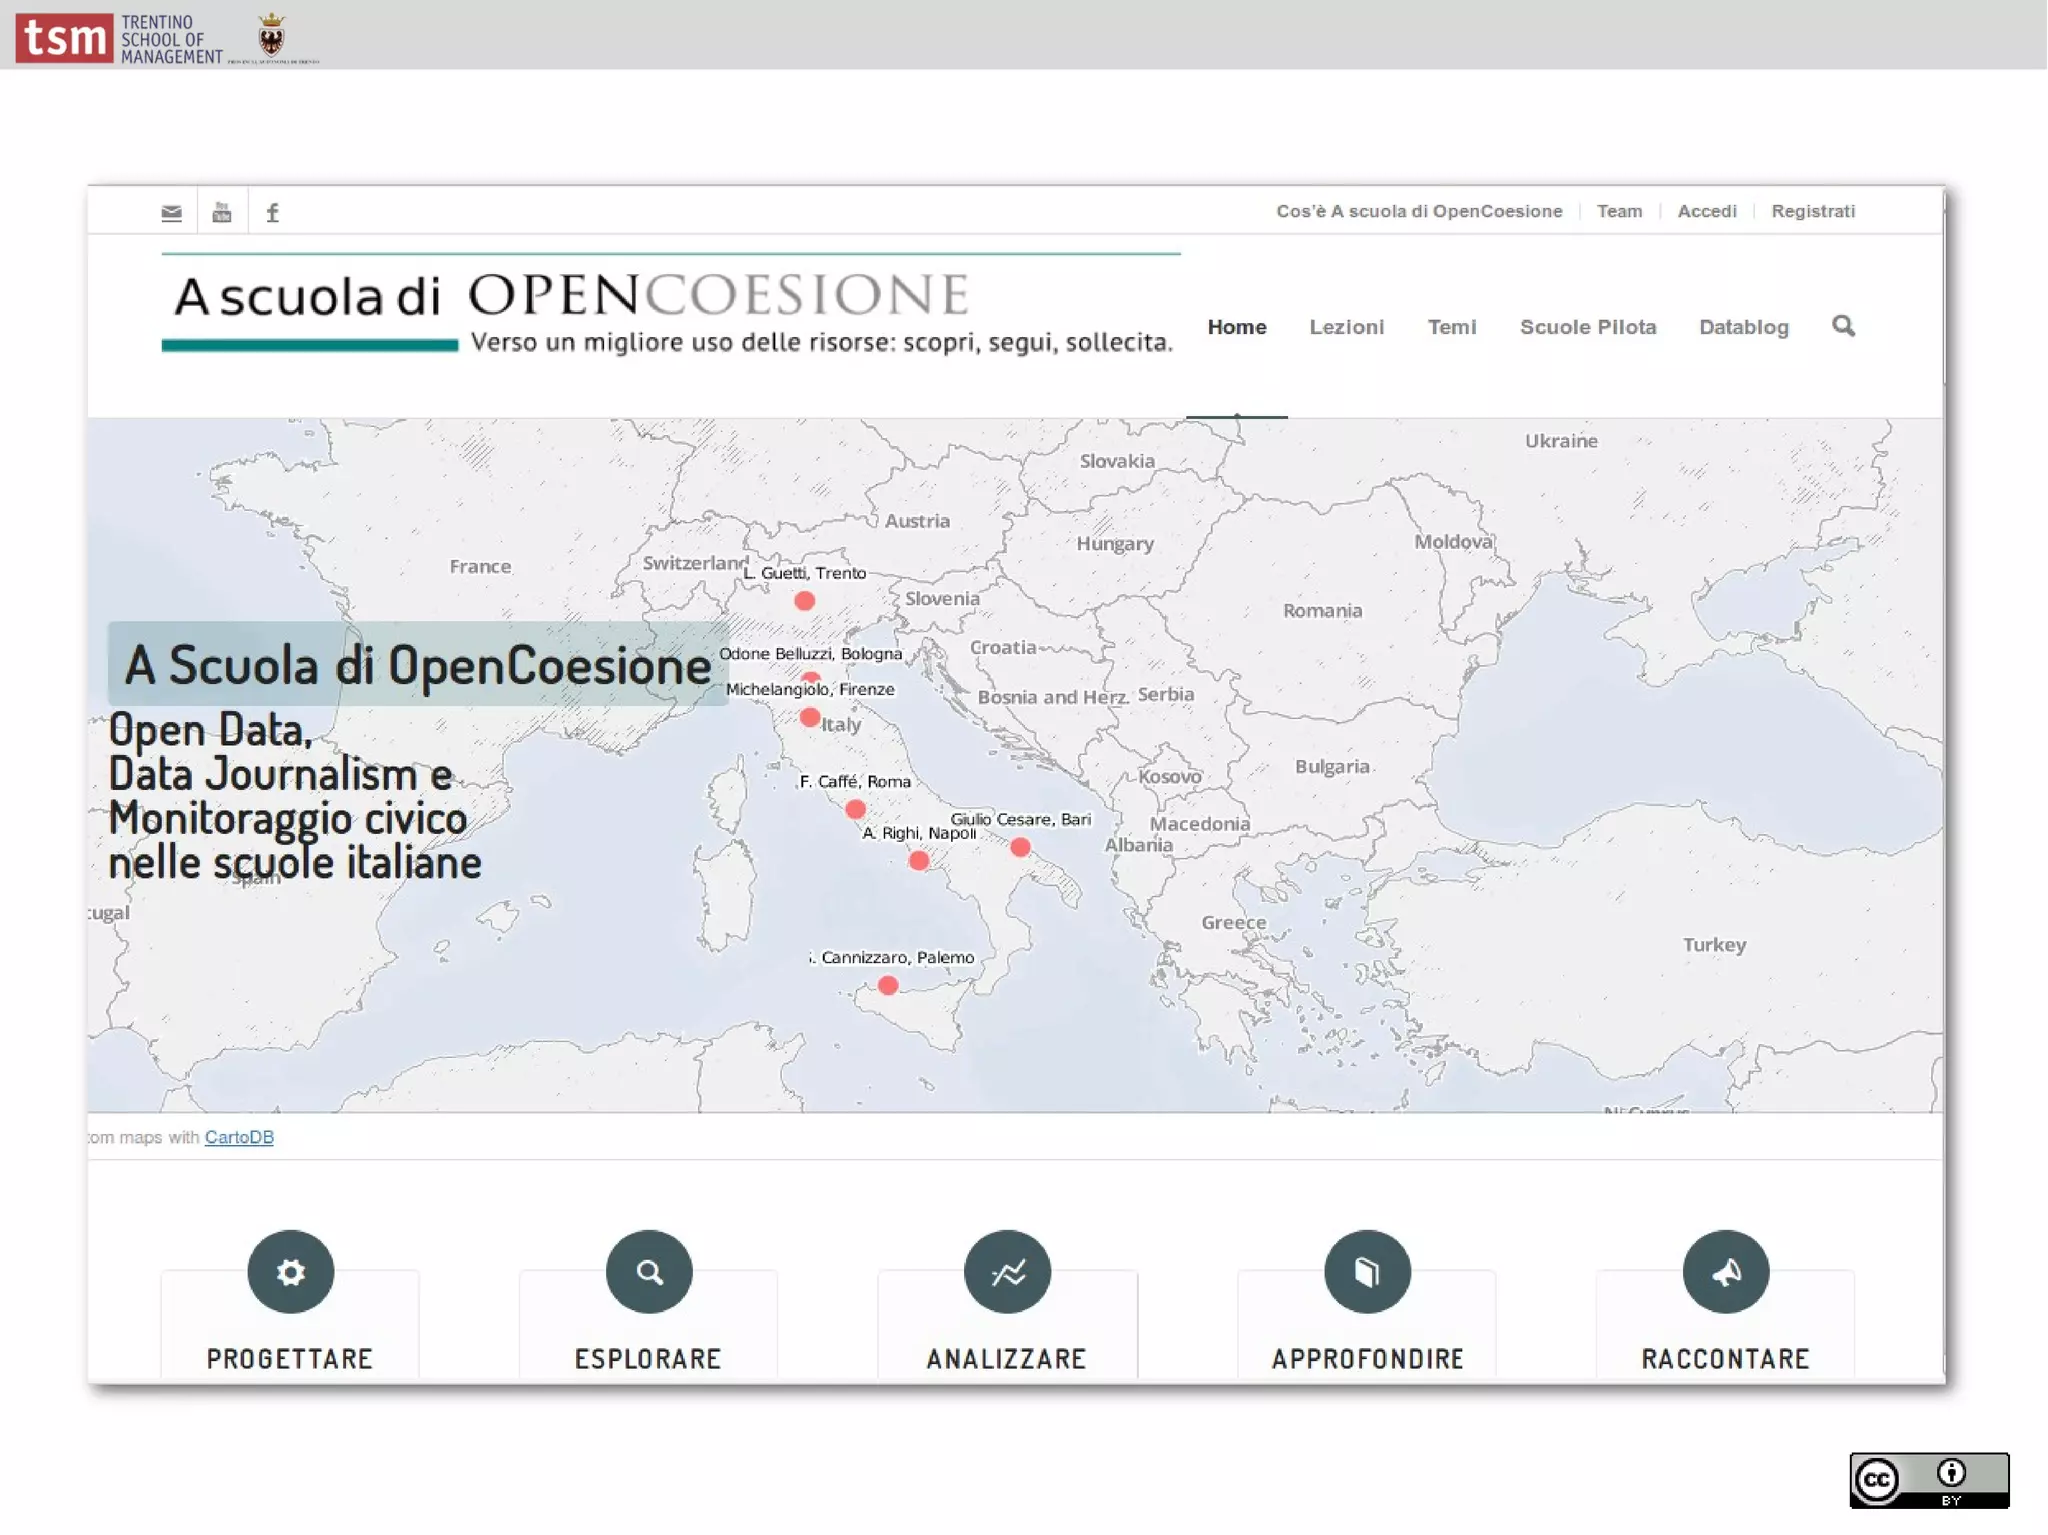Click the Registrati link
2048x1535 pixels.
(x=1812, y=211)
